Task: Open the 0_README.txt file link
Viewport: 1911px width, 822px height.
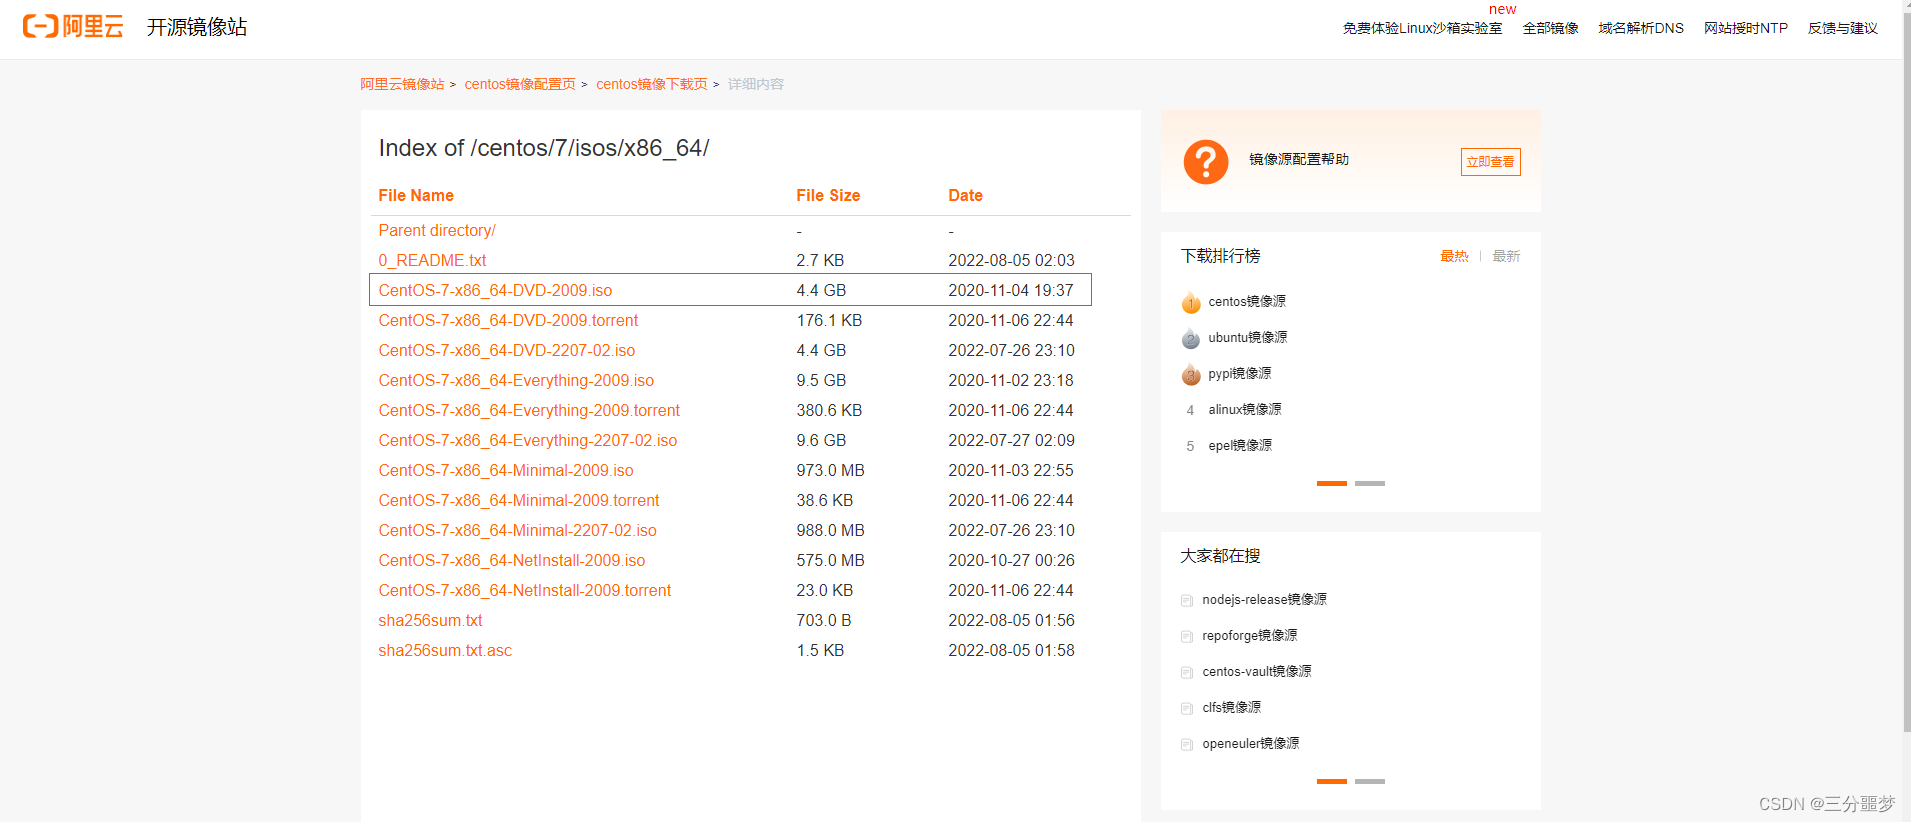Action: pyautogui.click(x=432, y=260)
